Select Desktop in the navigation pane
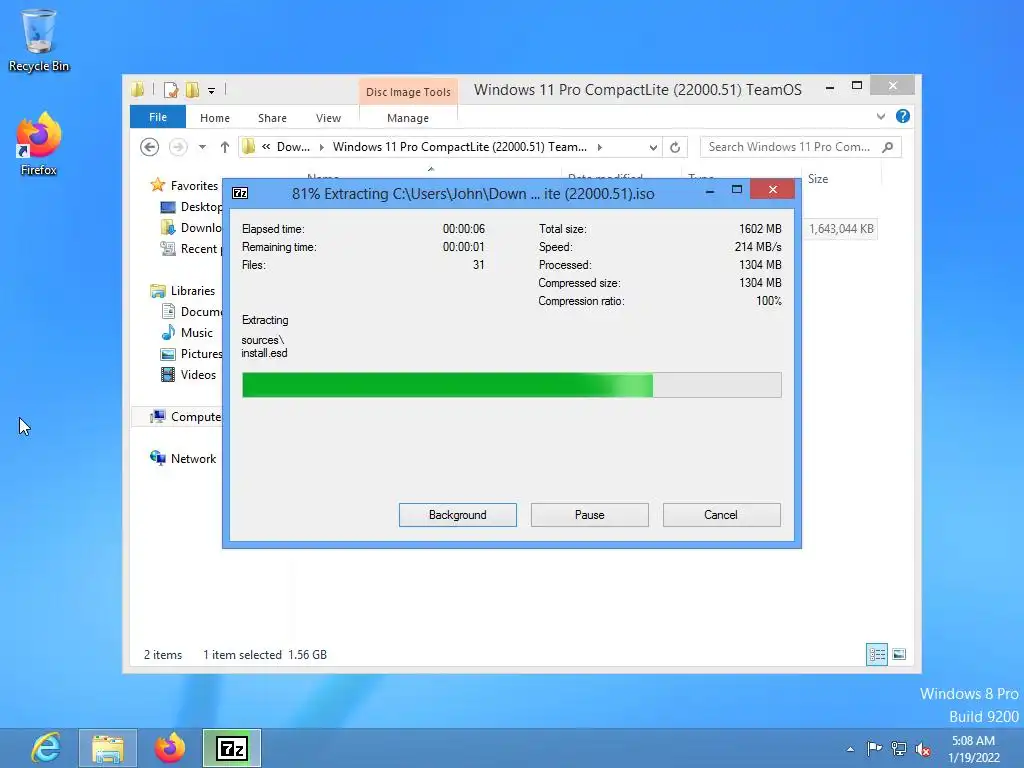1024x768 pixels. [191, 207]
